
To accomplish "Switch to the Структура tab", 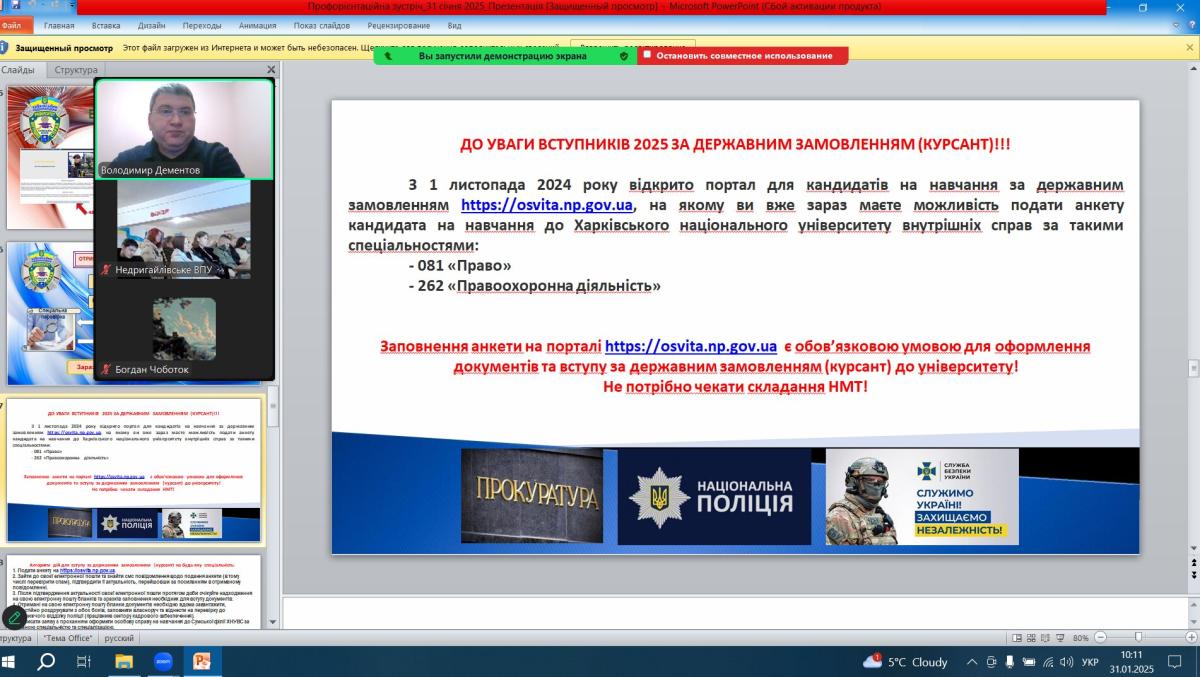I will pyautogui.click(x=76, y=70).
